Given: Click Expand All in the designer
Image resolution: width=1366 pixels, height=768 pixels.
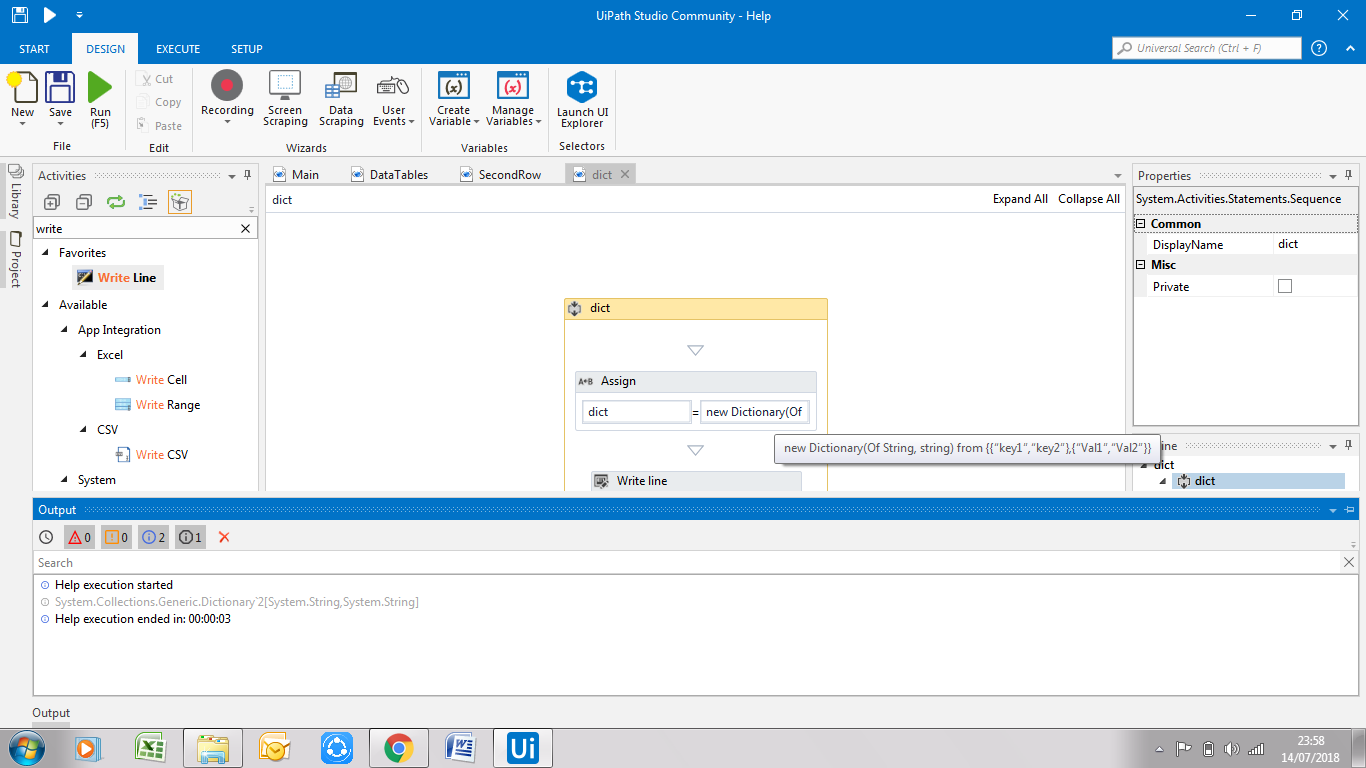Looking at the screenshot, I should tap(1020, 199).
